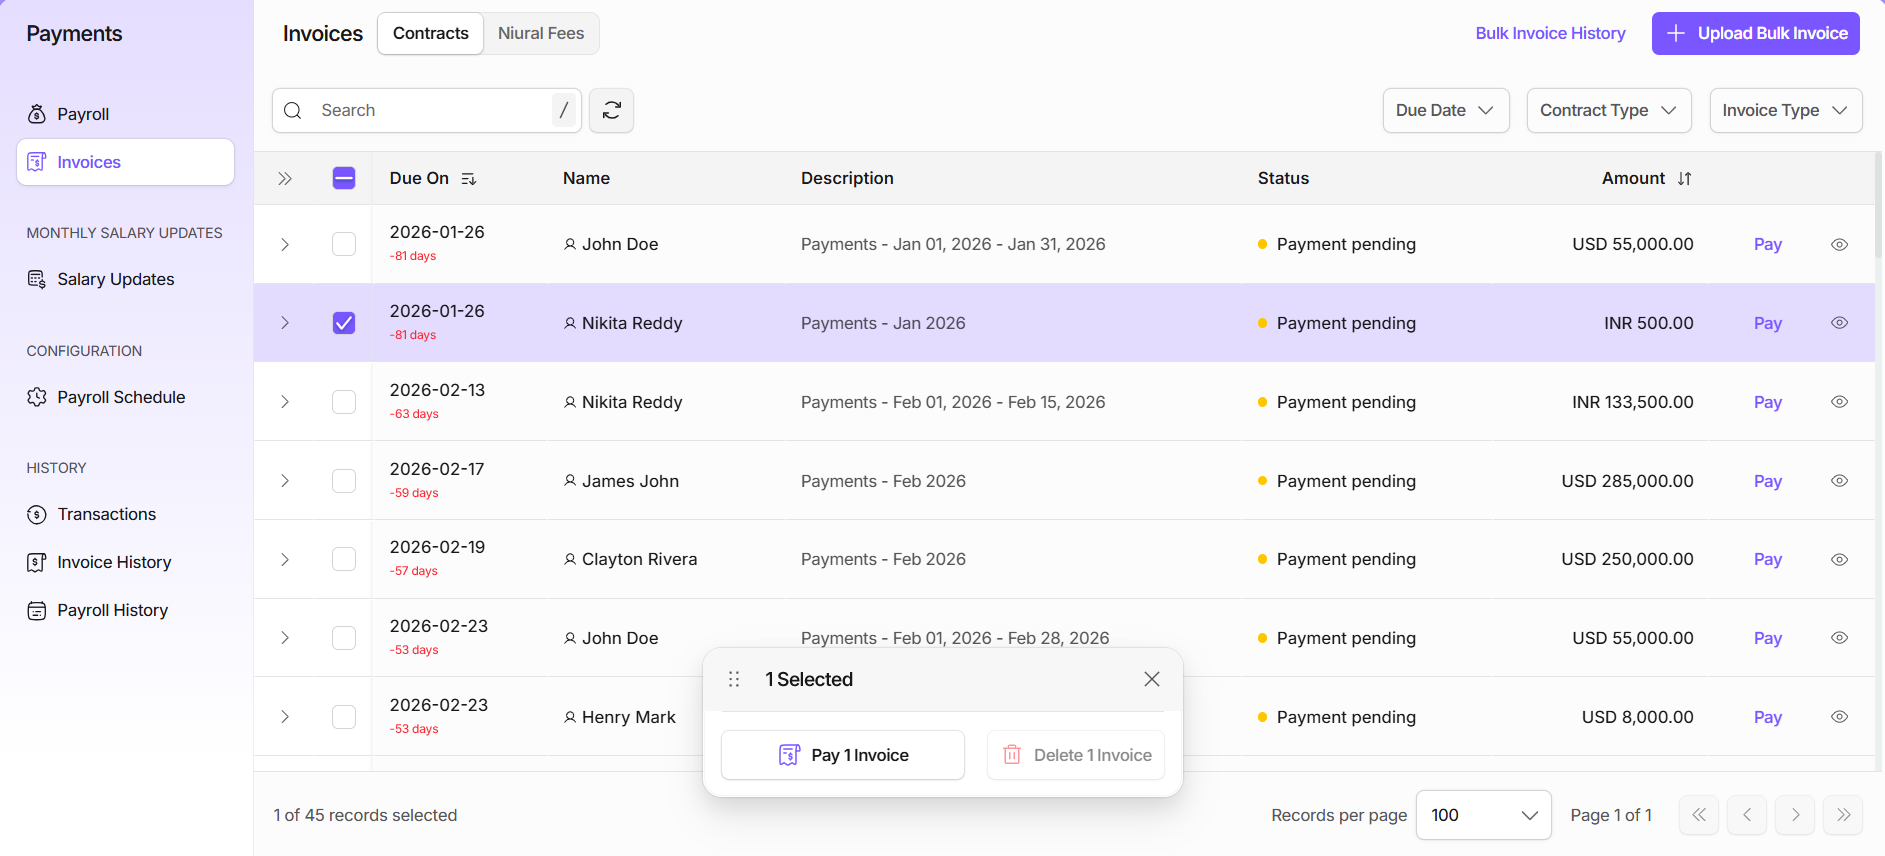The width and height of the screenshot is (1885, 856).
Task: Switch to the Niural Fees tab
Action: pyautogui.click(x=541, y=34)
